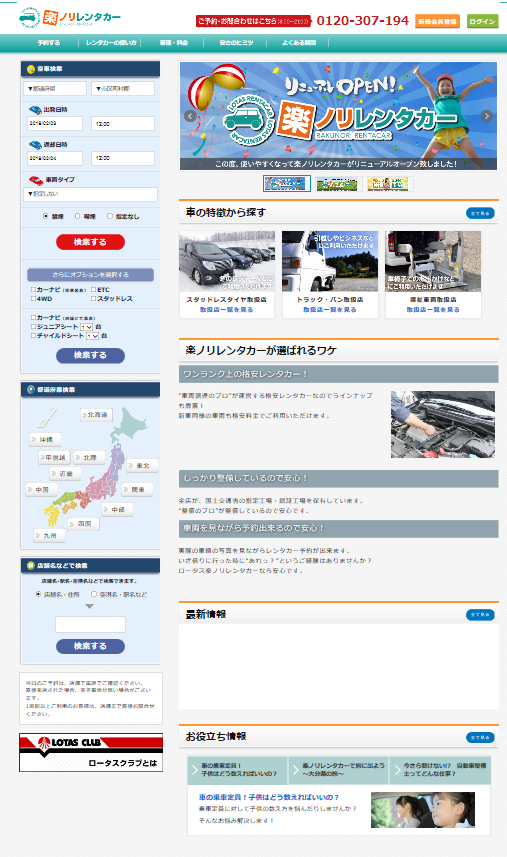
Task: Select the 指定なし radio button
Action: point(110,216)
